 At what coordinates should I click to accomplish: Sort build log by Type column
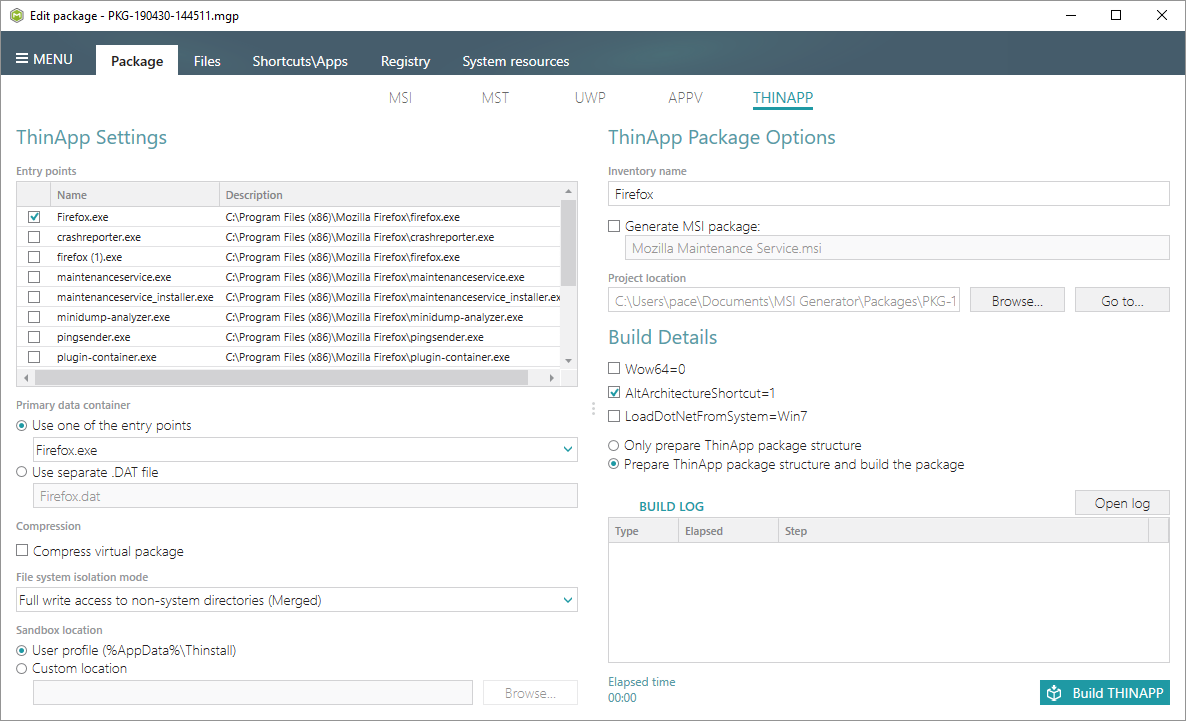tap(643, 531)
